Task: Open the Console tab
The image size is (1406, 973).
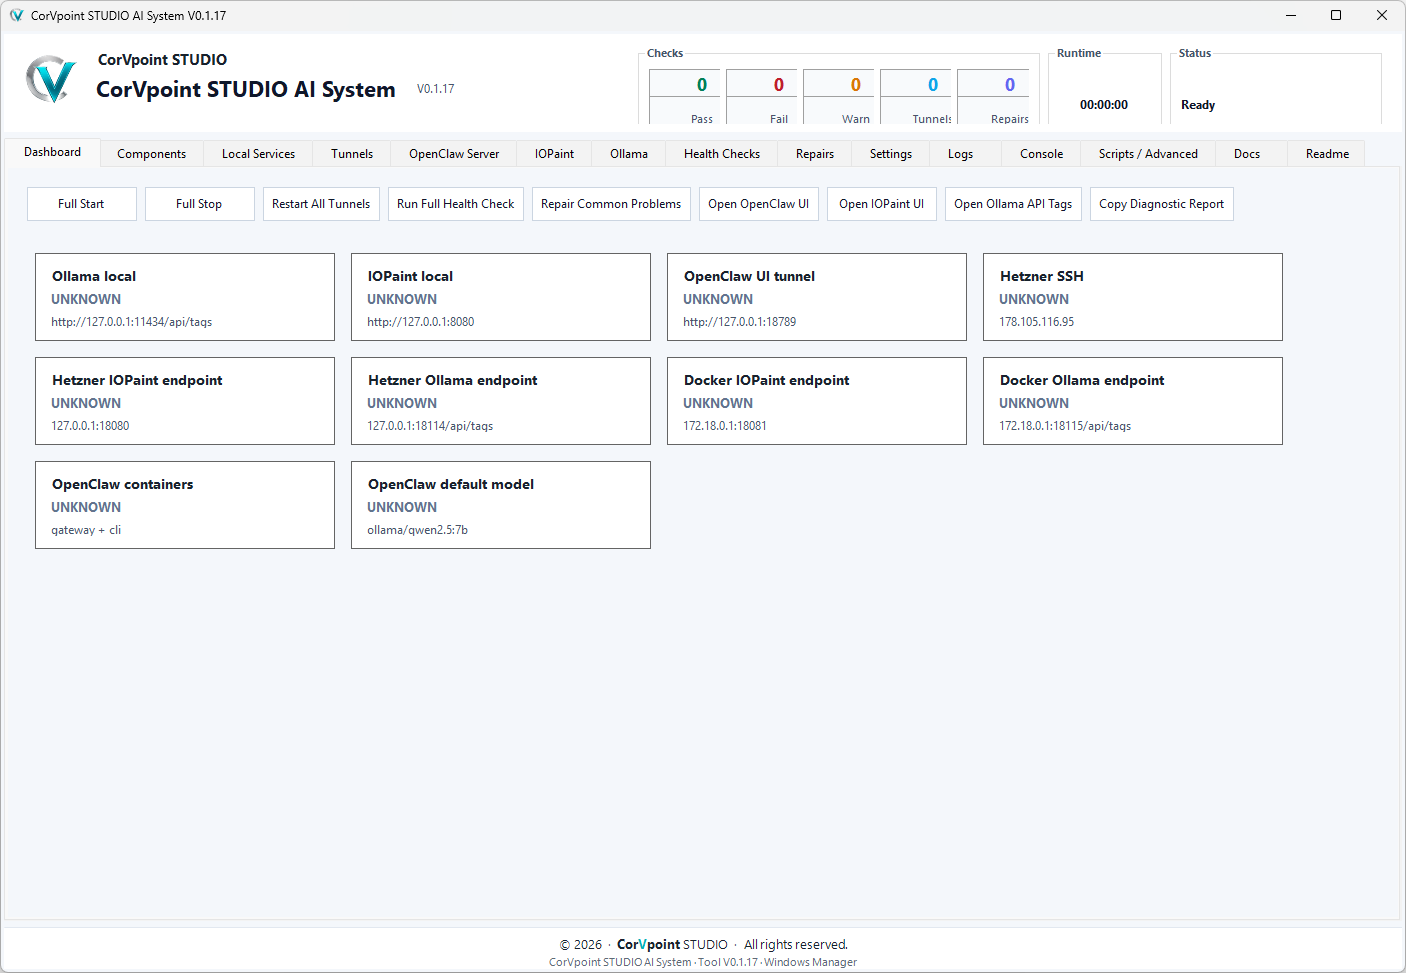Action: point(1042,154)
